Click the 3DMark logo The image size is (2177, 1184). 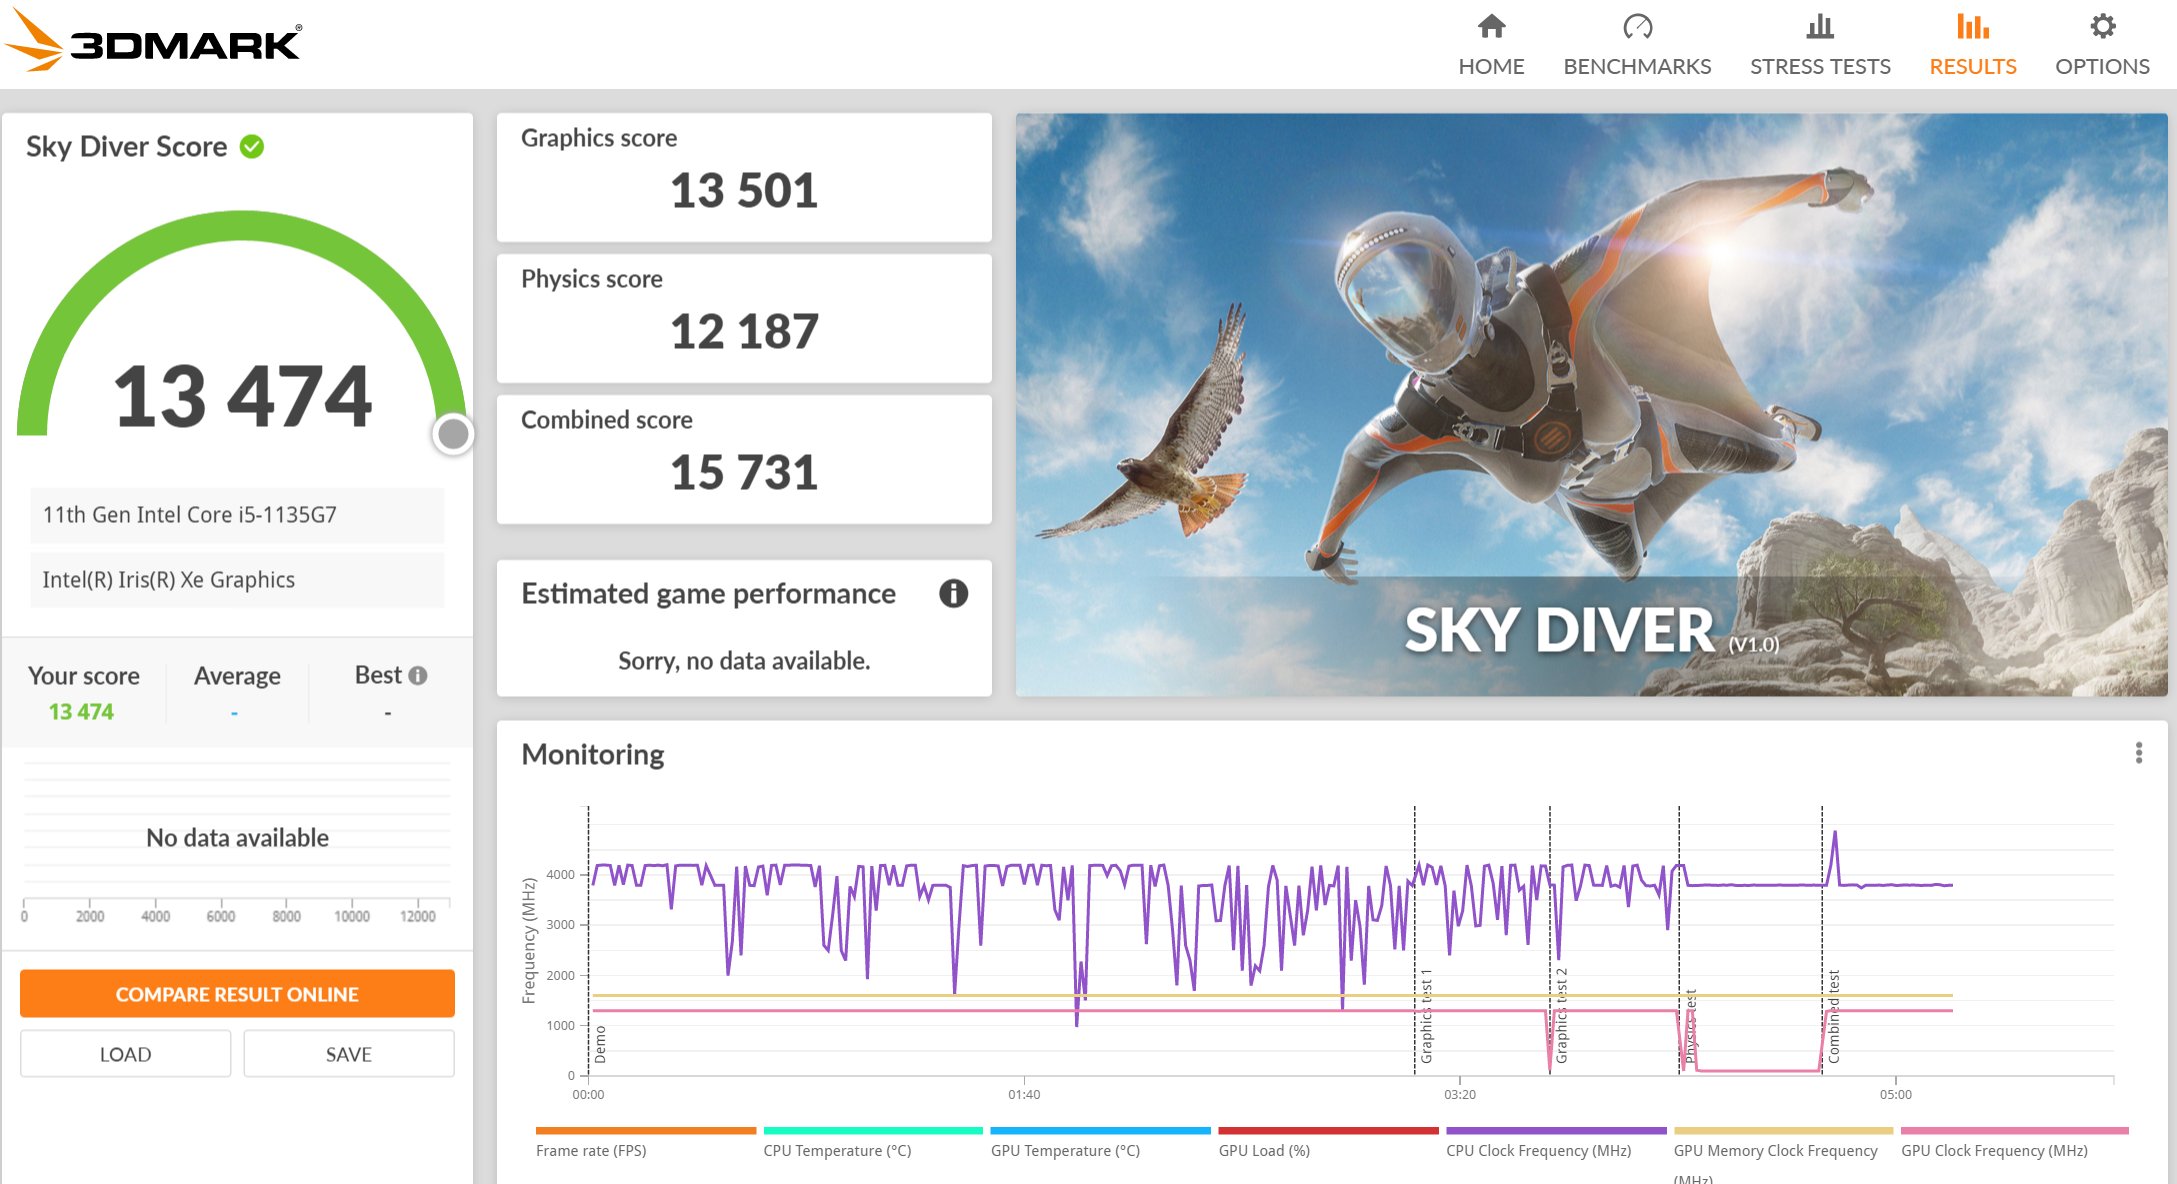(153, 41)
